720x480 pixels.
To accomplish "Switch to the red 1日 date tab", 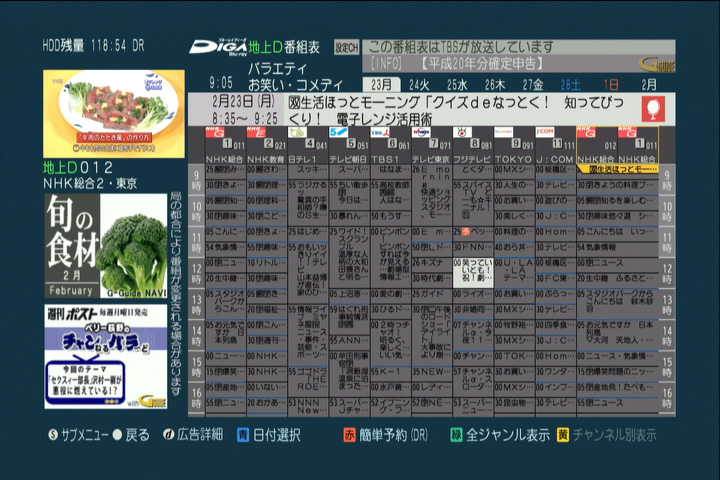I will pos(611,85).
